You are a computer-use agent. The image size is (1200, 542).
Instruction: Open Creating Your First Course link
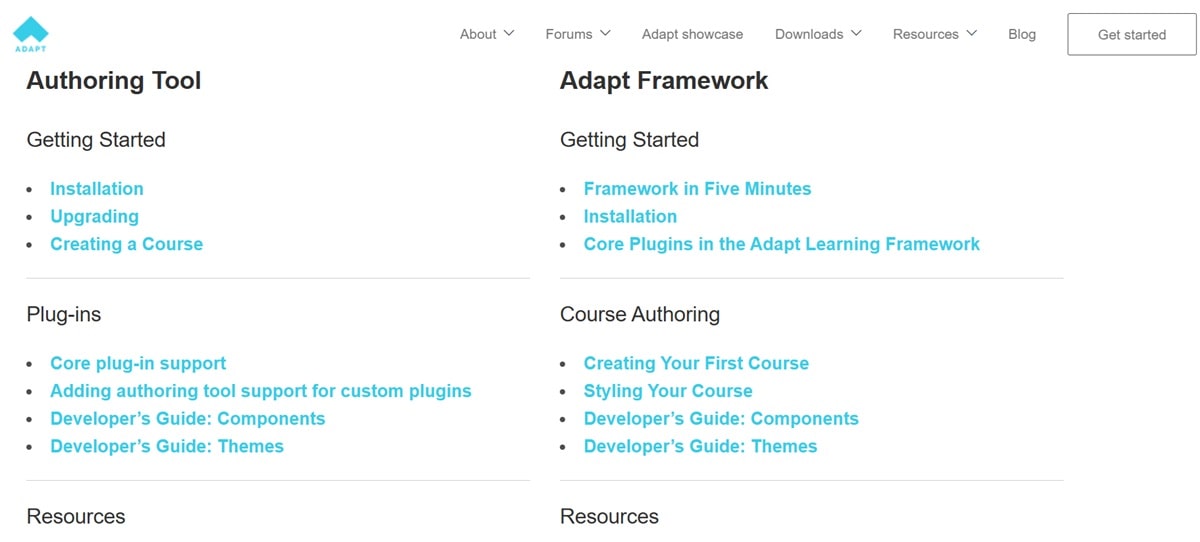click(x=696, y=363)
